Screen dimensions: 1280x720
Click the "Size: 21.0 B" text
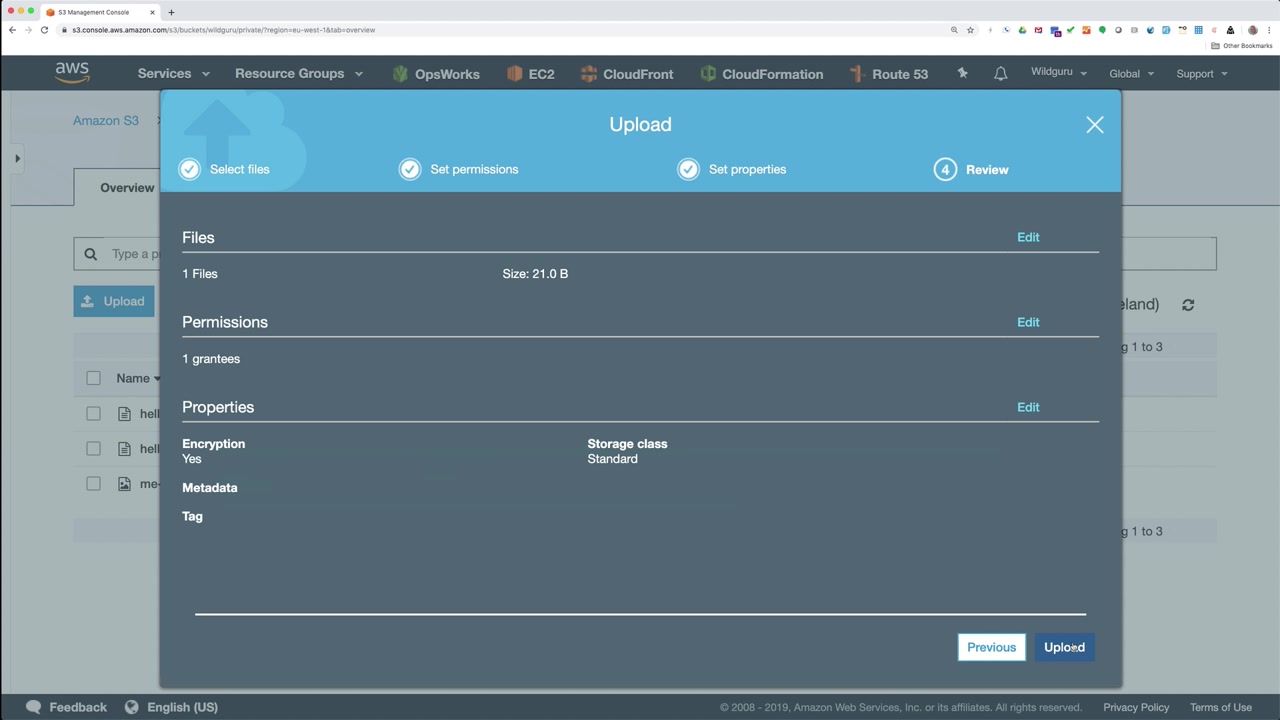[x=535, y=274]
